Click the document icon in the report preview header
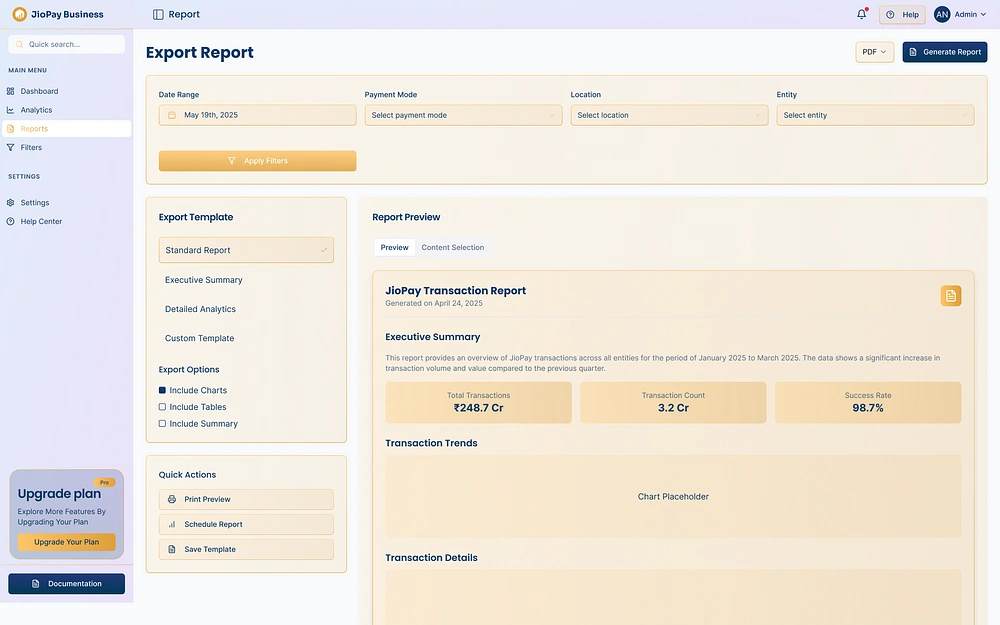 tap(950, 295)
